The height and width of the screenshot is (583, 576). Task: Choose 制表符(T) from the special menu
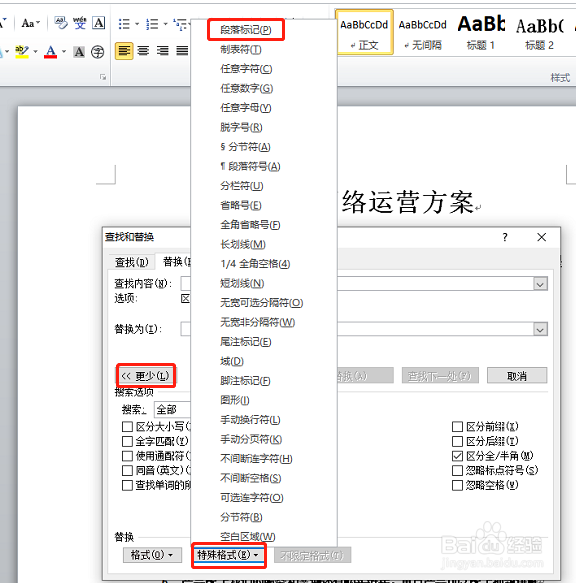pos(241,49)
